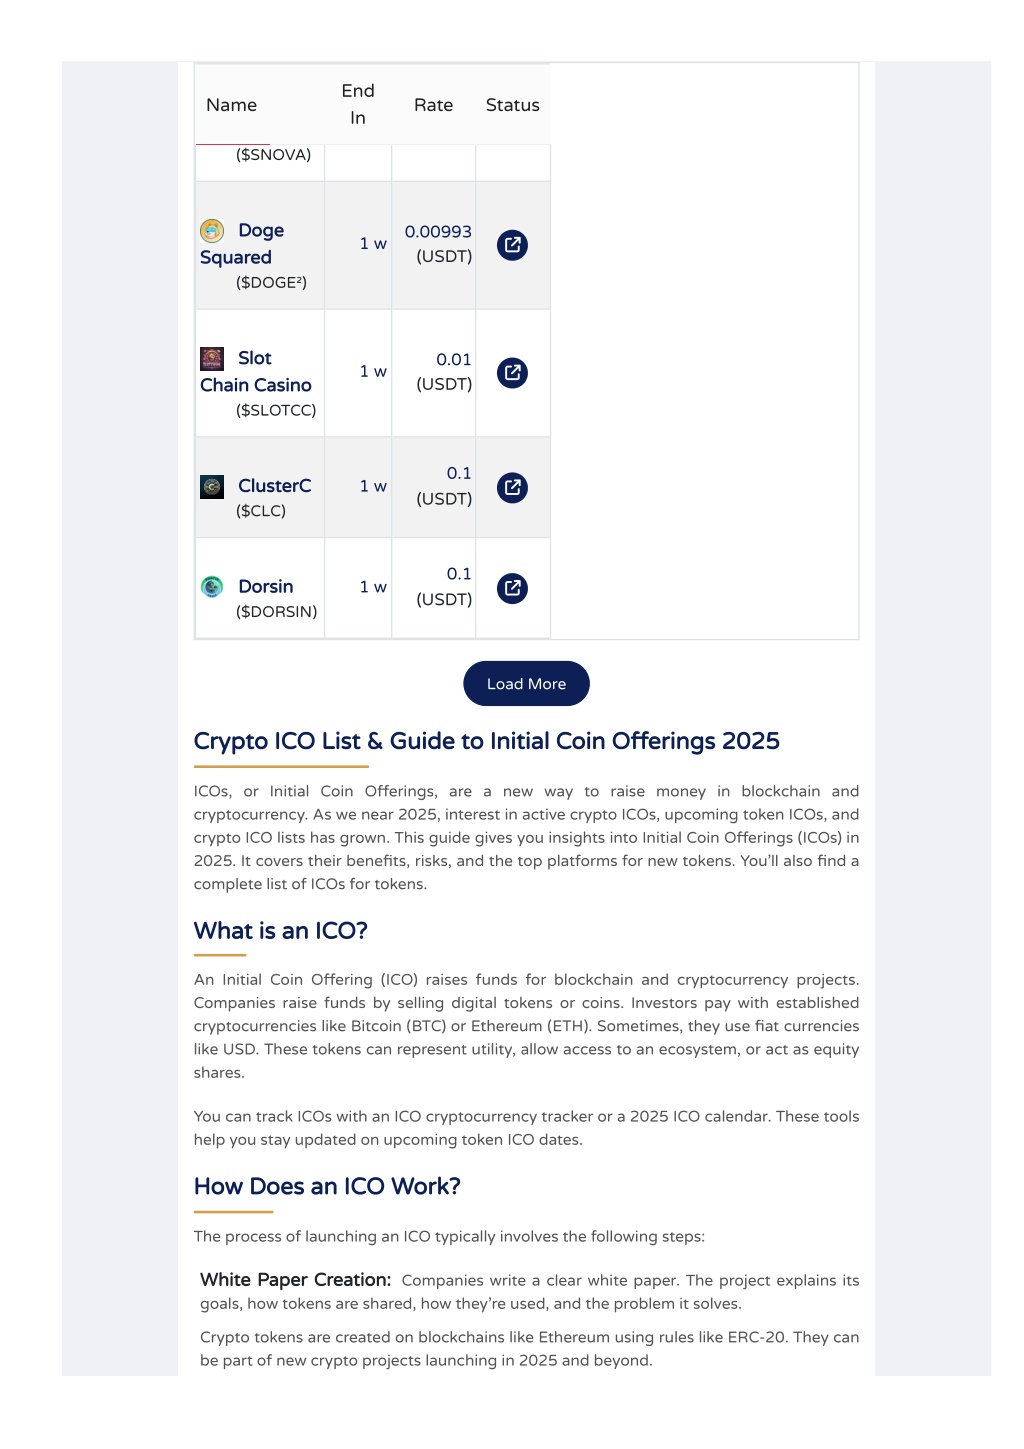The image size is (1024, 1449).
Task: Click the Doge Squared coin logo
Action: pos(212,231)
